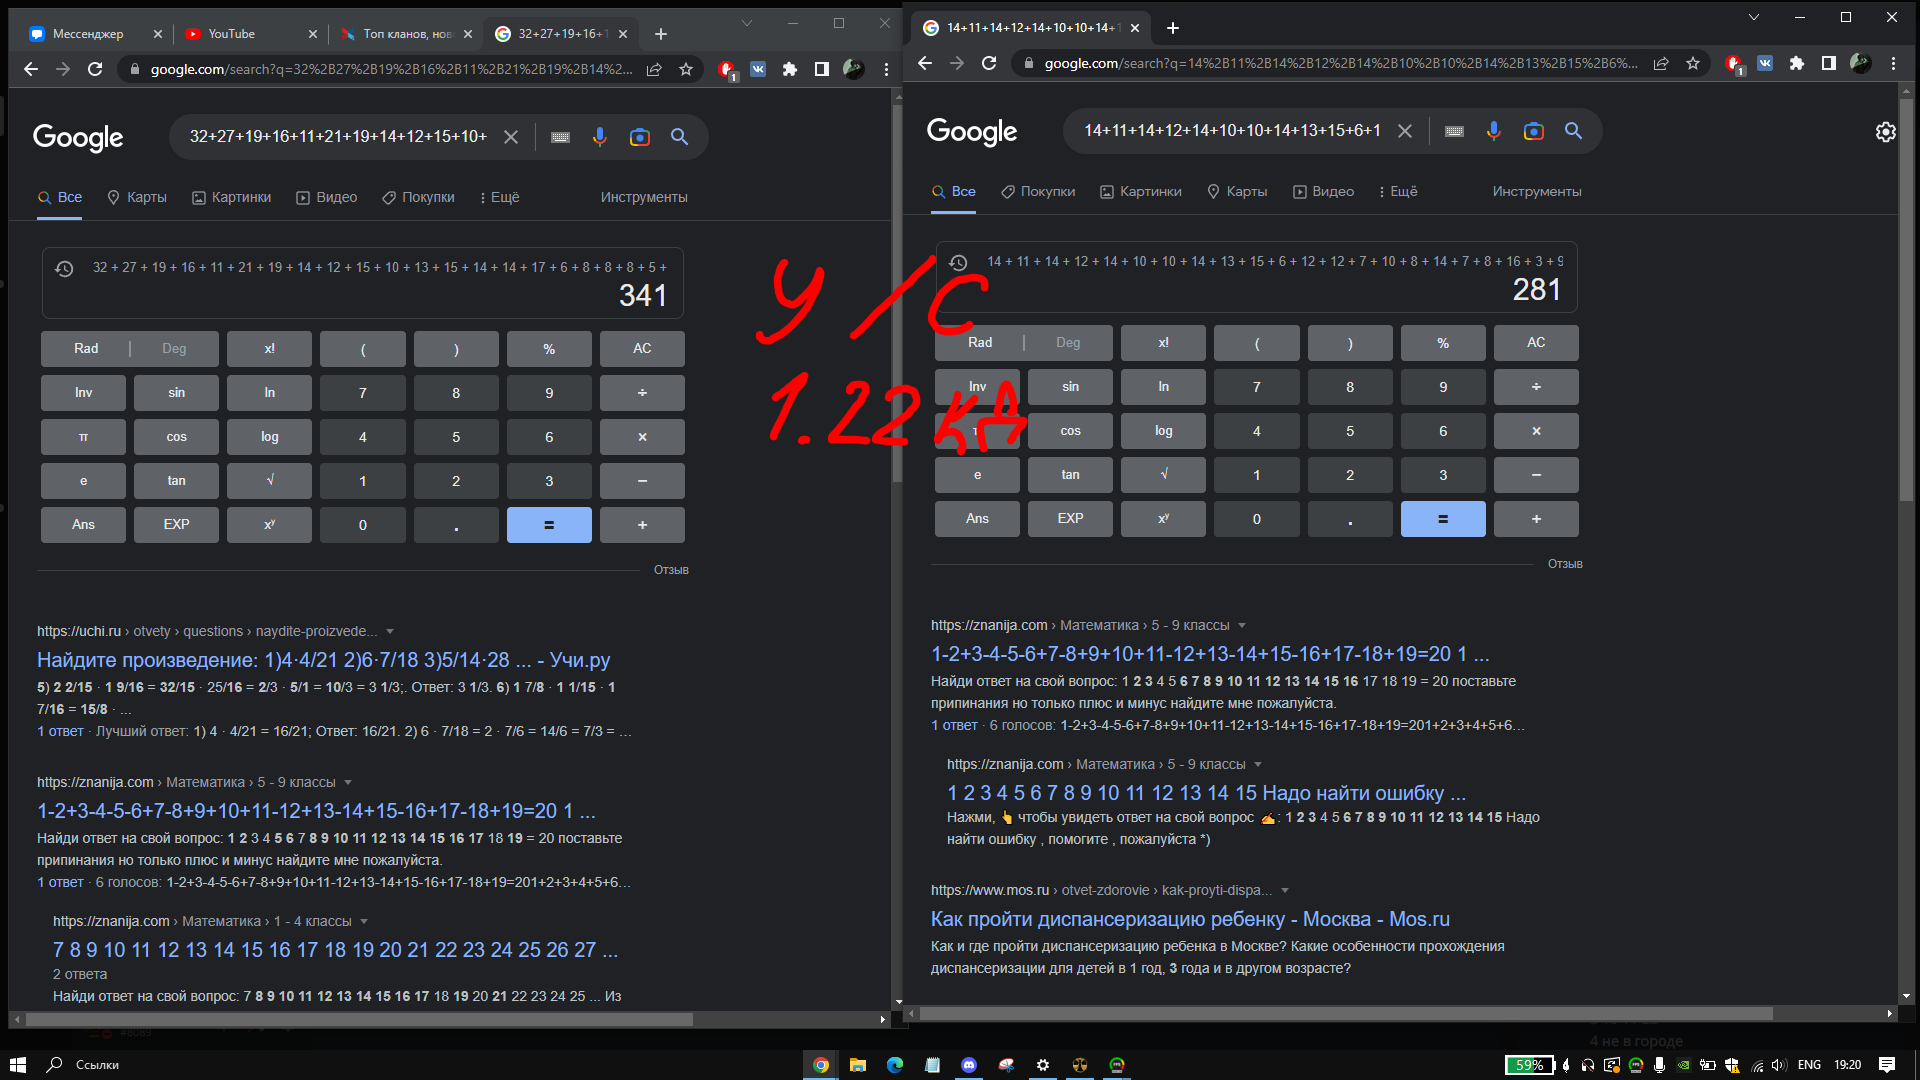
Task: Click Windows taskbar search box Ссылки
Action: pyautogui.click(x=97, y=1065)
